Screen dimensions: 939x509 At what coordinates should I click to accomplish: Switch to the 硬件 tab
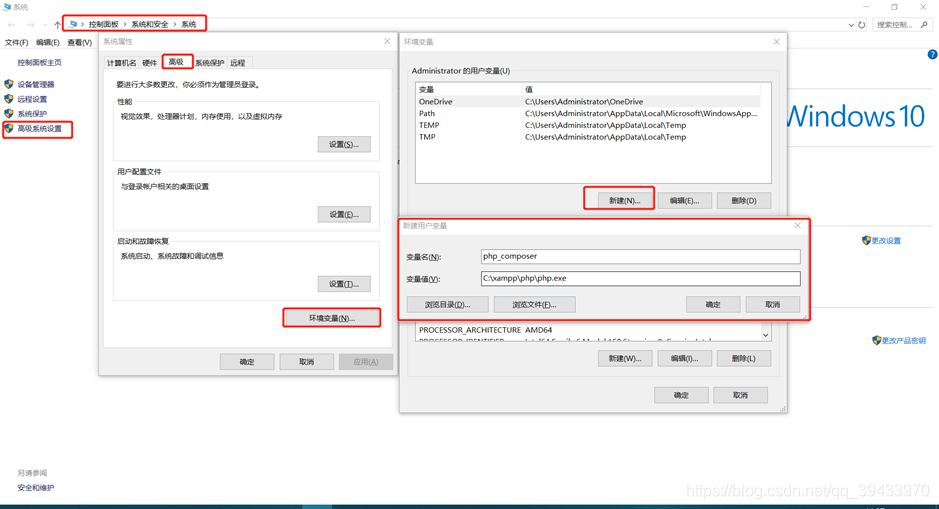tap(150, 63)
